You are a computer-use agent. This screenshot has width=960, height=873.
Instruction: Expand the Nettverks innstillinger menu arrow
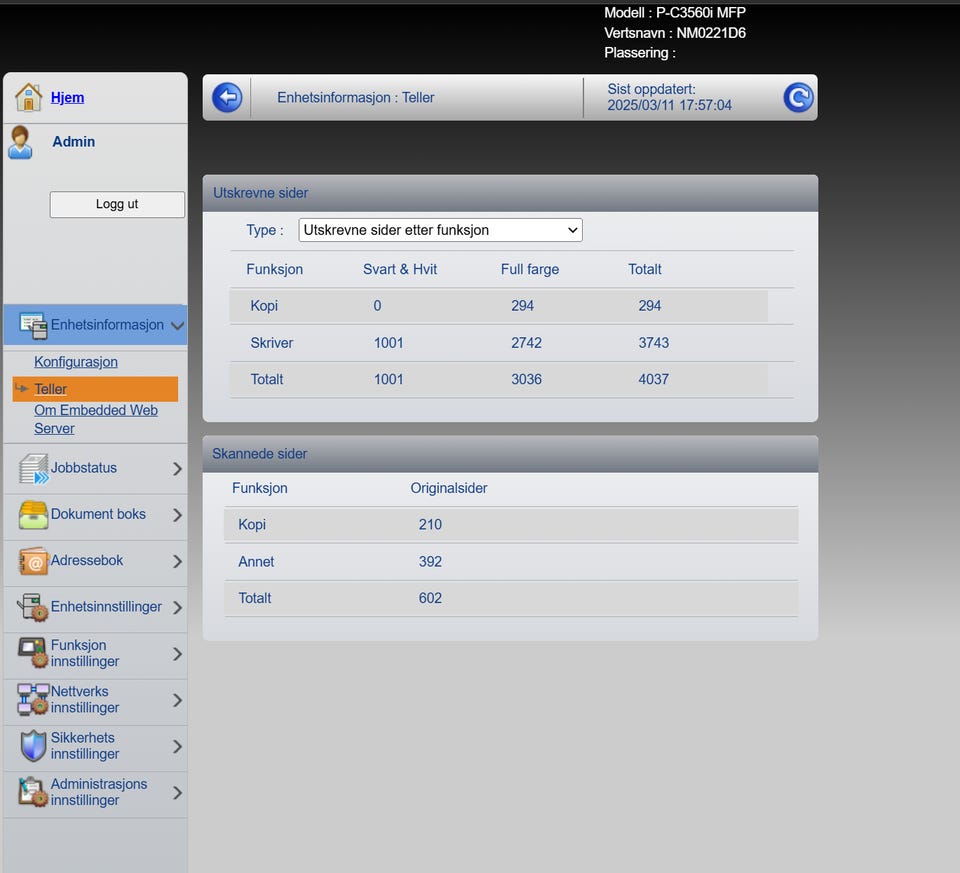[x=178, y=700]
